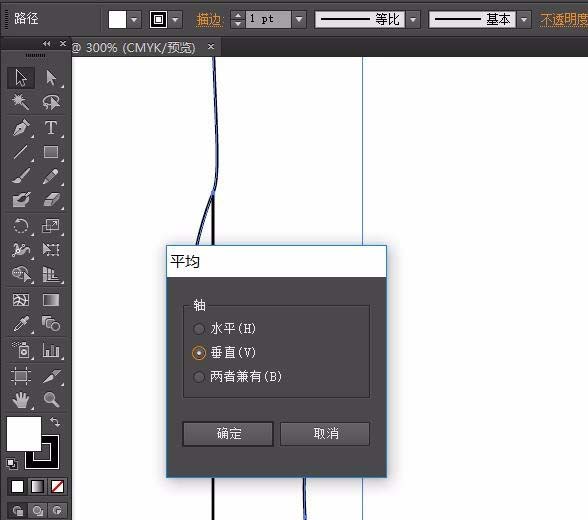Open the 等比 width profile dropdown
588x520 pixels.
pyautogui.click(x=413, y=19)
